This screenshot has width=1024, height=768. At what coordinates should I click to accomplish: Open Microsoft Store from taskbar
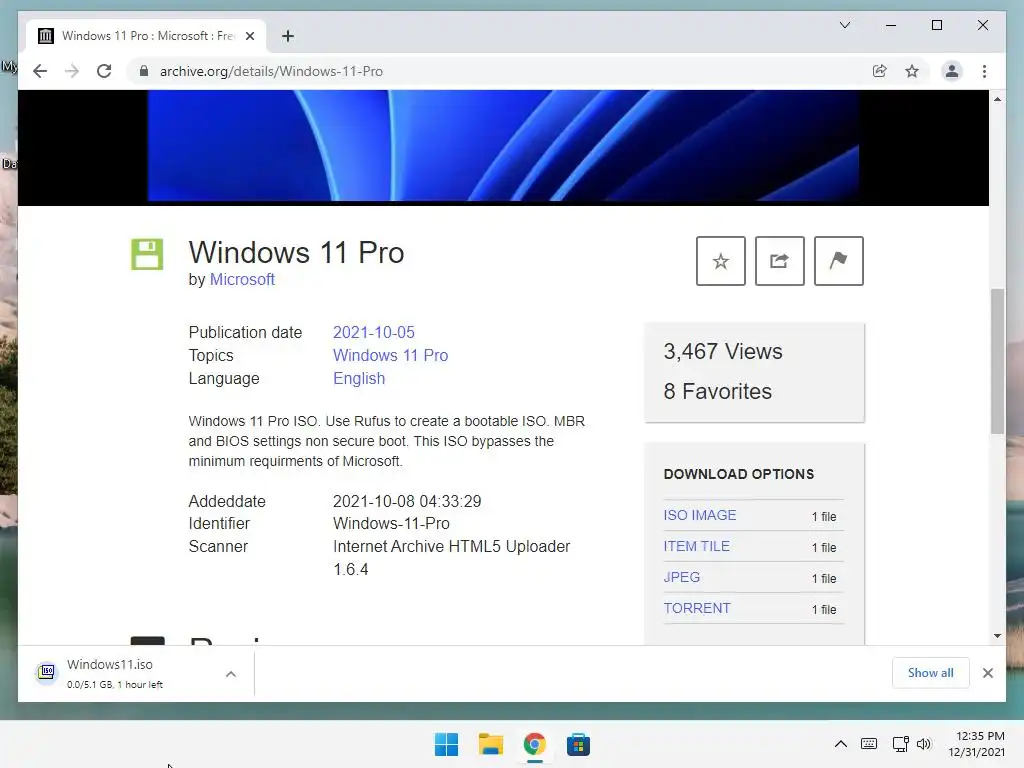click(x=578, y=744)
